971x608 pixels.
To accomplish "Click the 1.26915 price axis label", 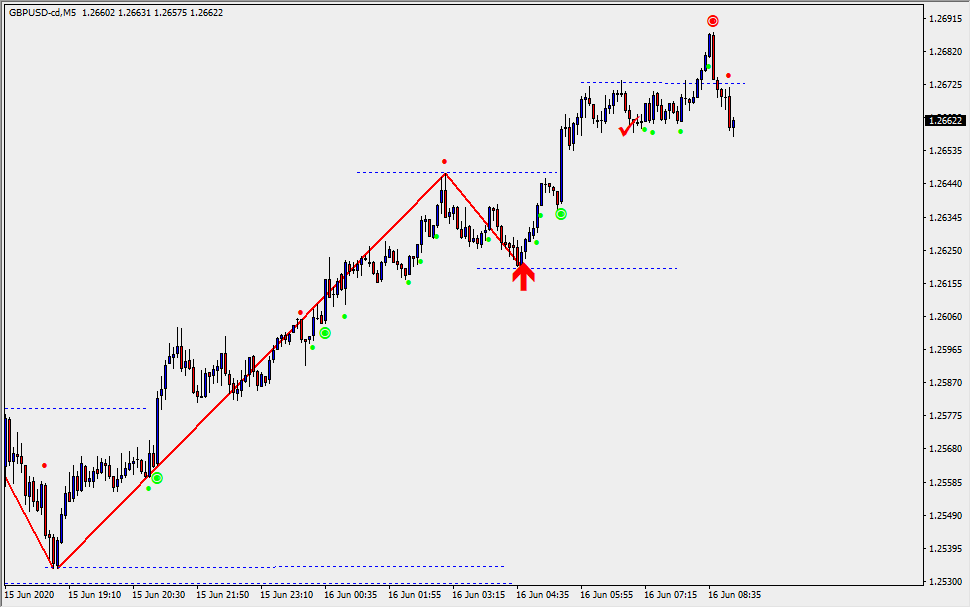I will point(945,19).
